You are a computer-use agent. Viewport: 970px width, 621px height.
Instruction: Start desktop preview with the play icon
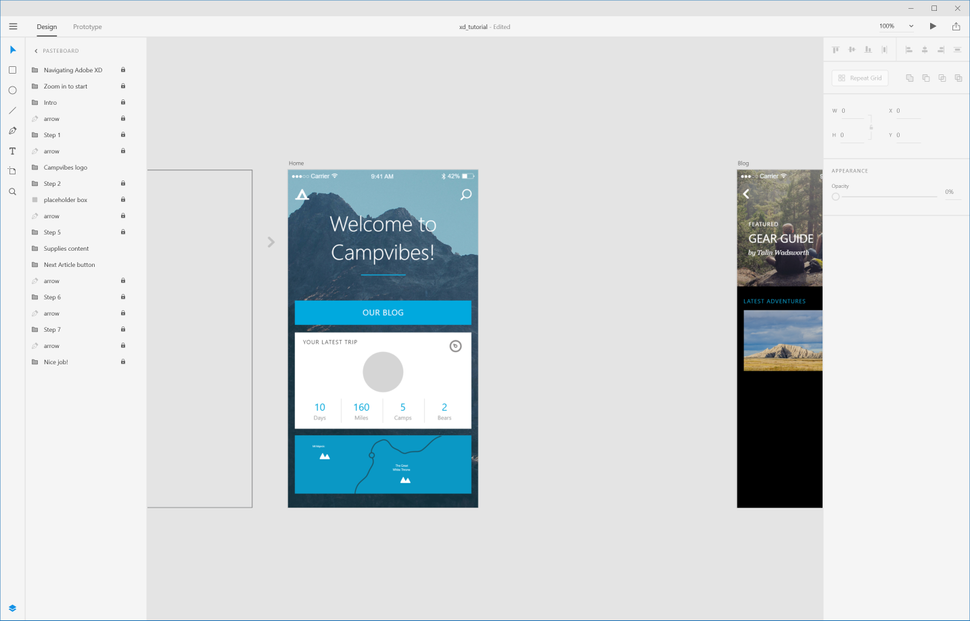(932, 26)
